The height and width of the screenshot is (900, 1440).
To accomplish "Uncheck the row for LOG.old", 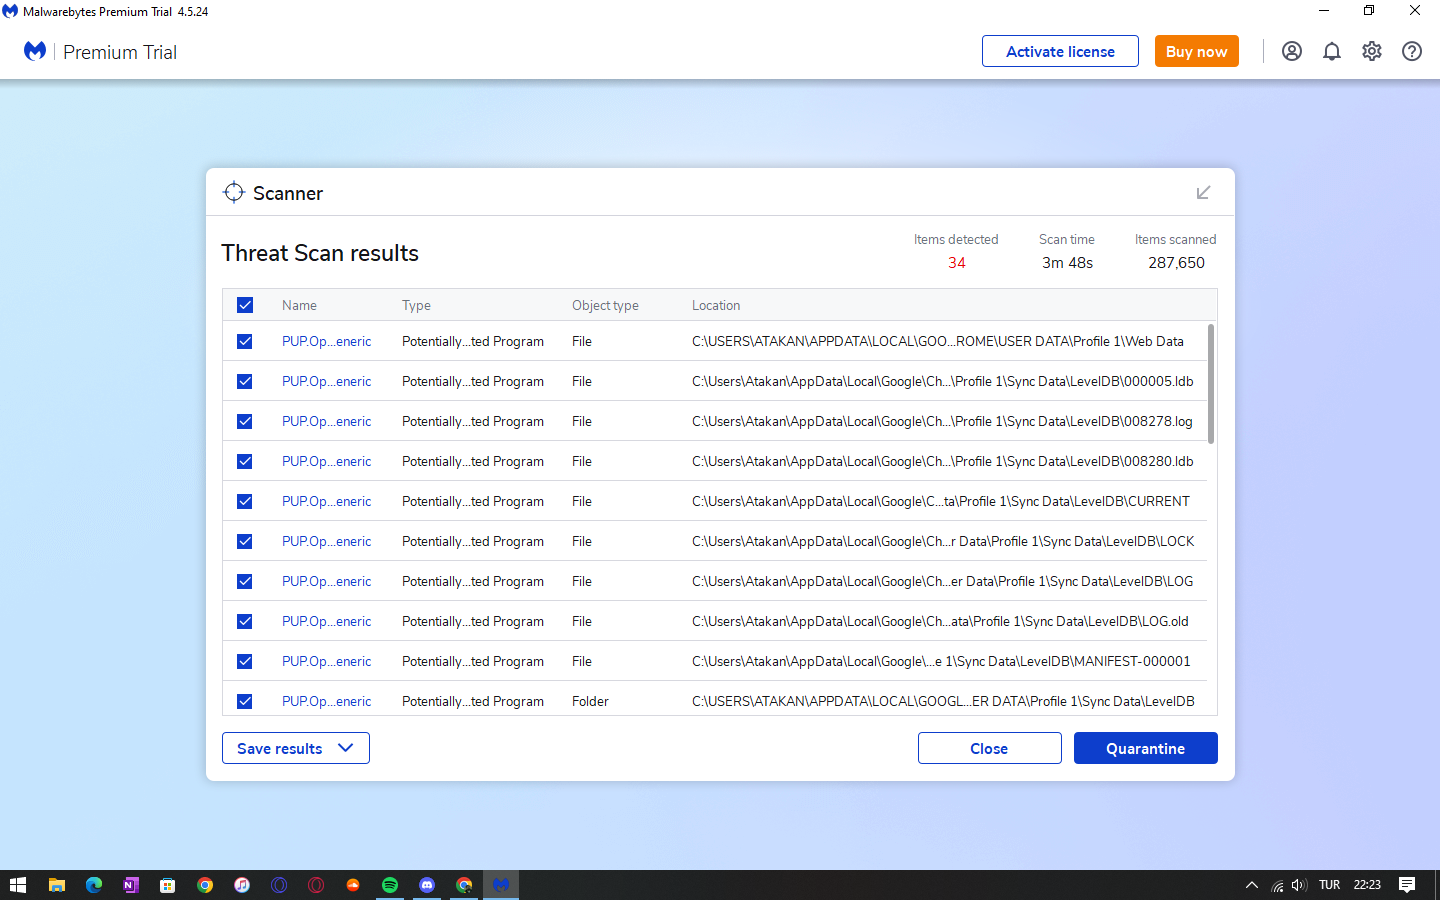I will 245,621.
